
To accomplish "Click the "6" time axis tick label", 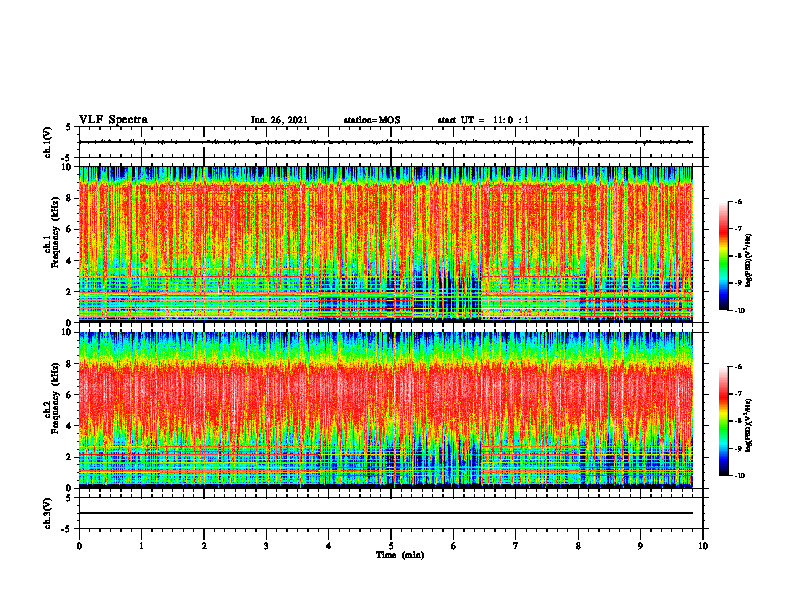I will pos(454,546).
